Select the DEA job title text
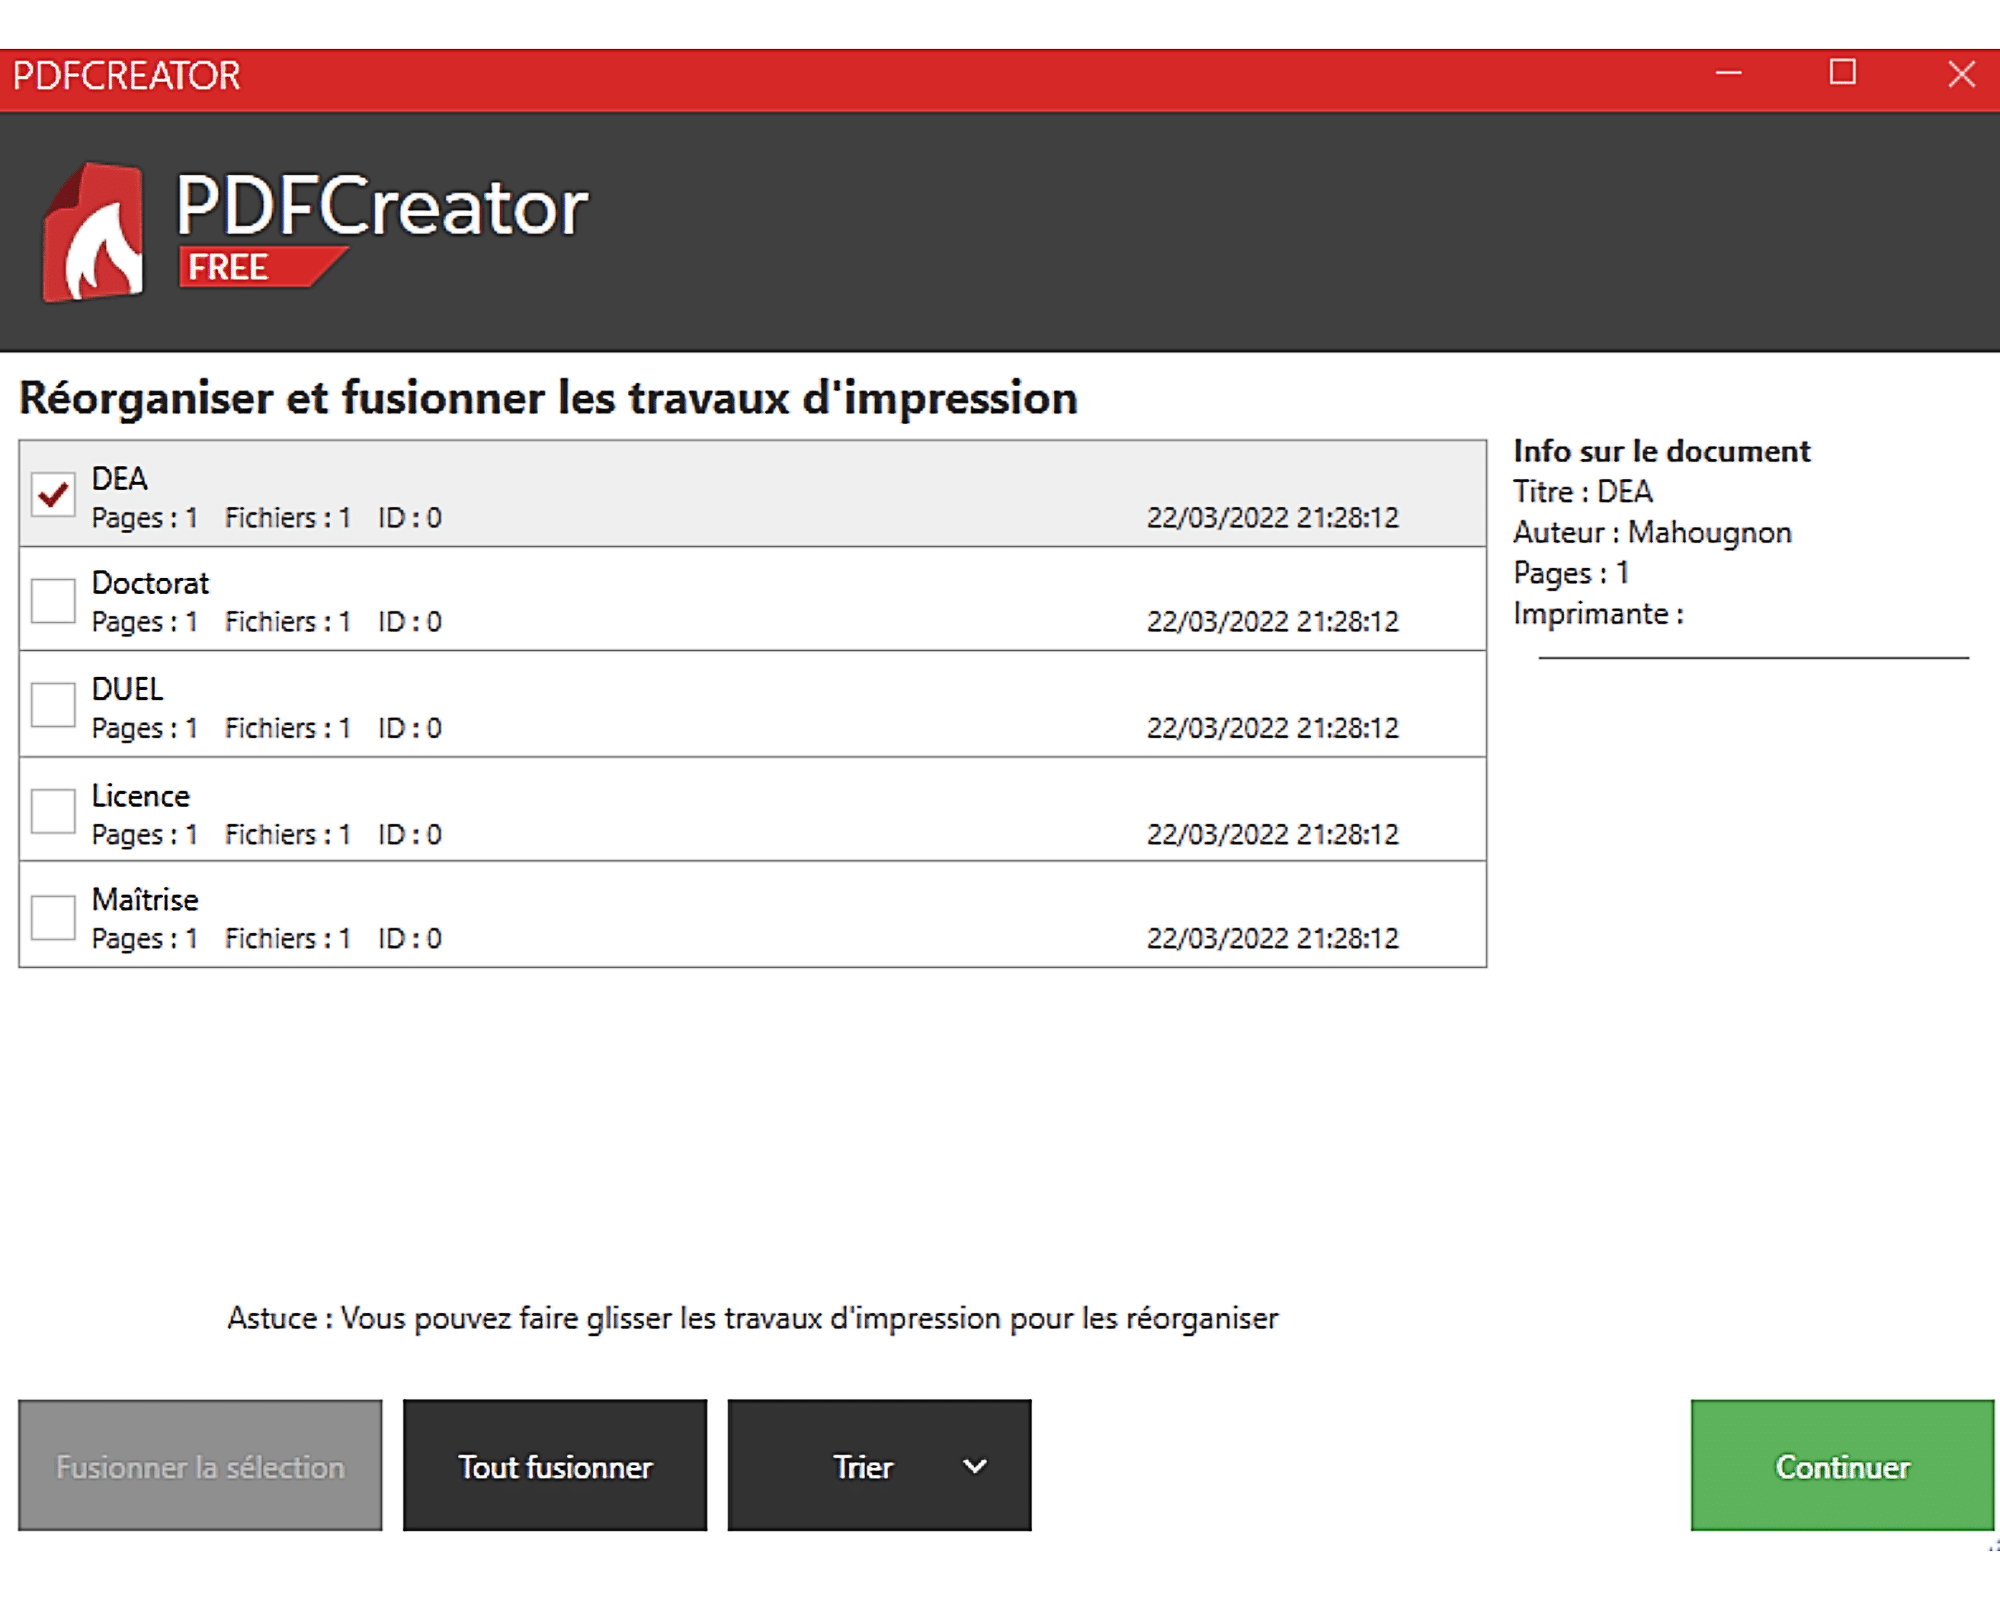The image size is (2000, 1600). [120, 479]
